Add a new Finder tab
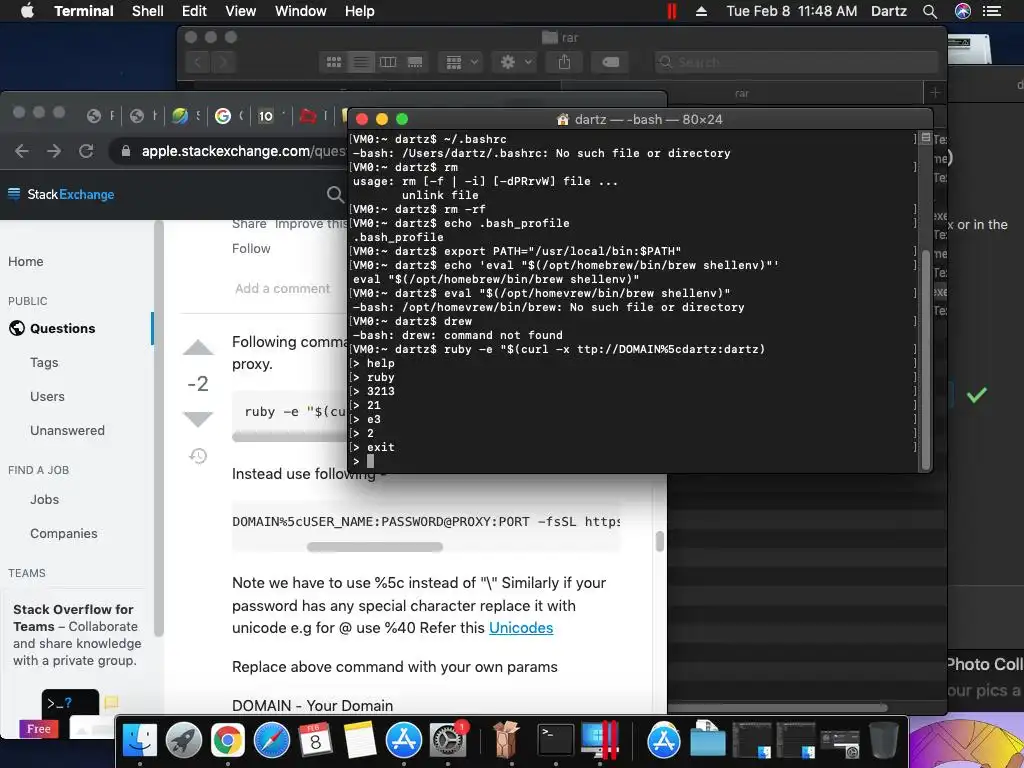1024x768 pixels. [935, 93]
